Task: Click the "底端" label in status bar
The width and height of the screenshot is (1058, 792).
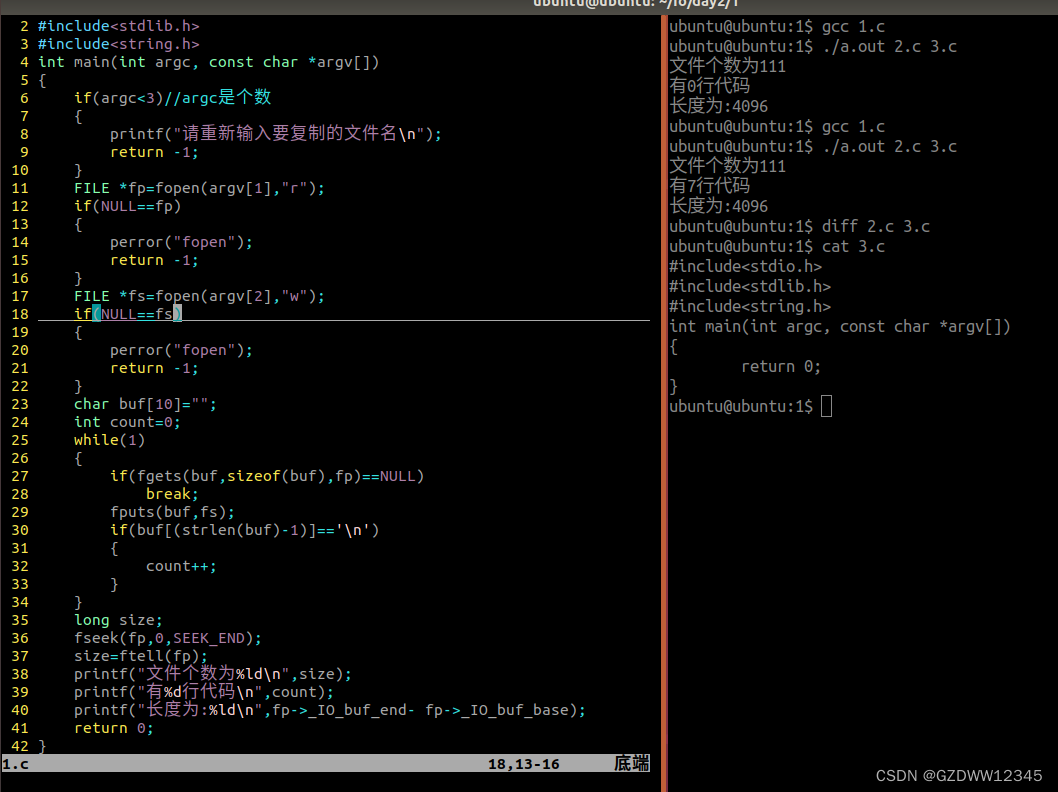Action: click(631, 763)
